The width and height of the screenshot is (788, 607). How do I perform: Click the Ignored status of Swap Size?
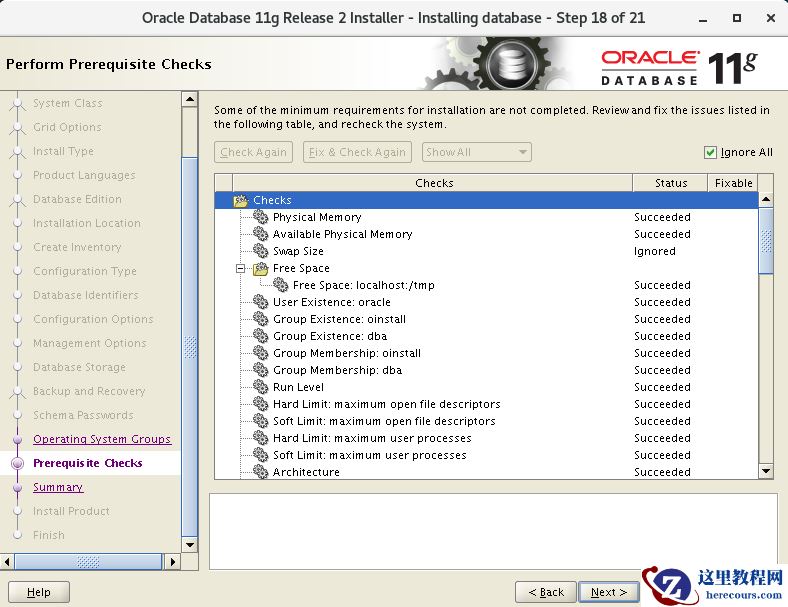[x=654, y=251]
